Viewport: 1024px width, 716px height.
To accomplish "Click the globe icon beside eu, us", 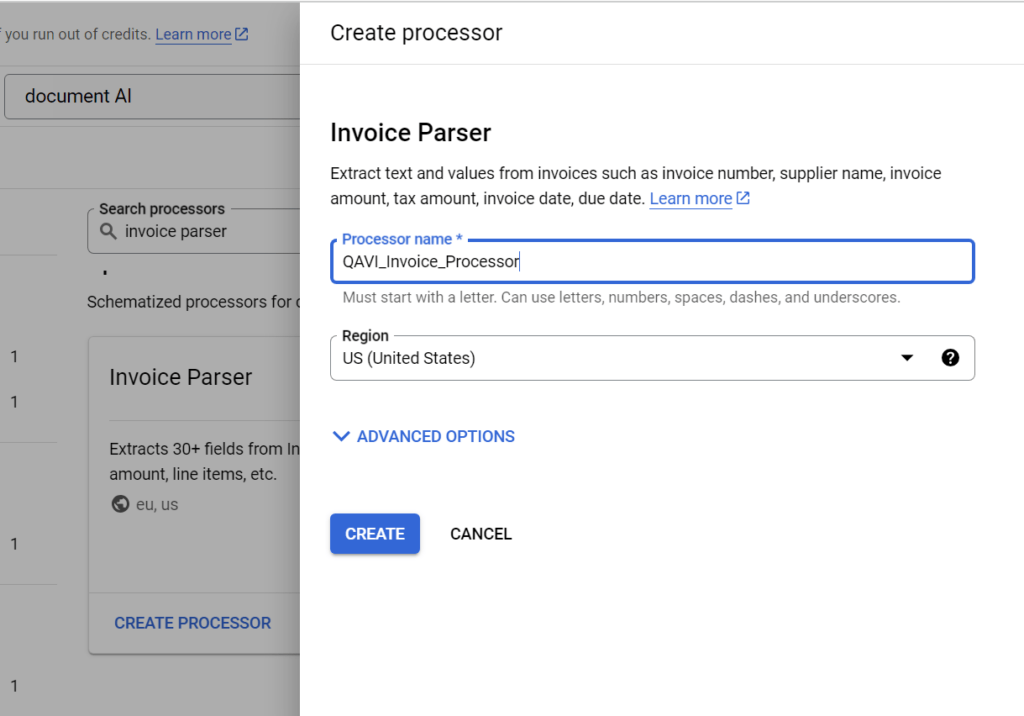I will (120, 504).
